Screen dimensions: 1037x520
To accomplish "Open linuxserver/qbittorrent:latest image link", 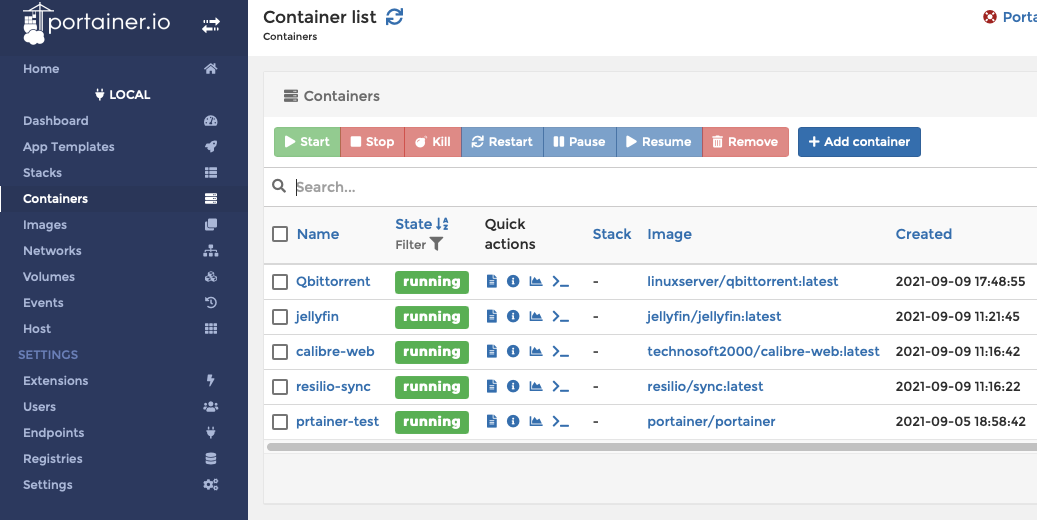I will point(743,281).
